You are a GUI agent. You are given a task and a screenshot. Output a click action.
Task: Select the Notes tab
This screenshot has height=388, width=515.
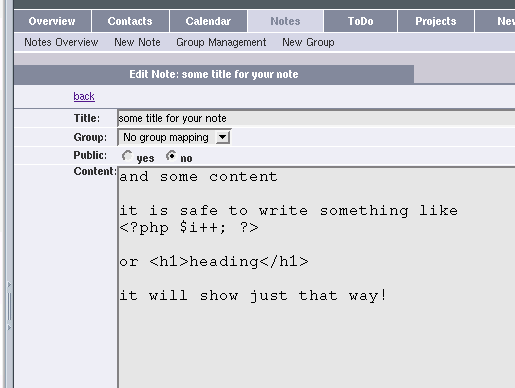click(x=285, y=21)
